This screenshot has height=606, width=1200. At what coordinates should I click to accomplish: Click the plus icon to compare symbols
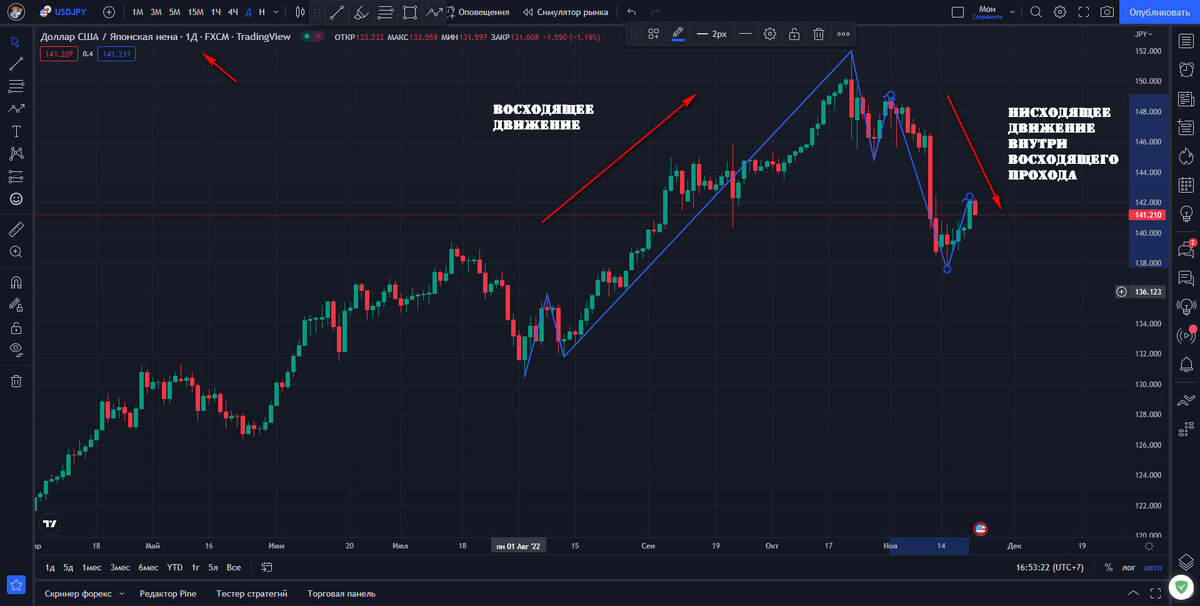108,12
